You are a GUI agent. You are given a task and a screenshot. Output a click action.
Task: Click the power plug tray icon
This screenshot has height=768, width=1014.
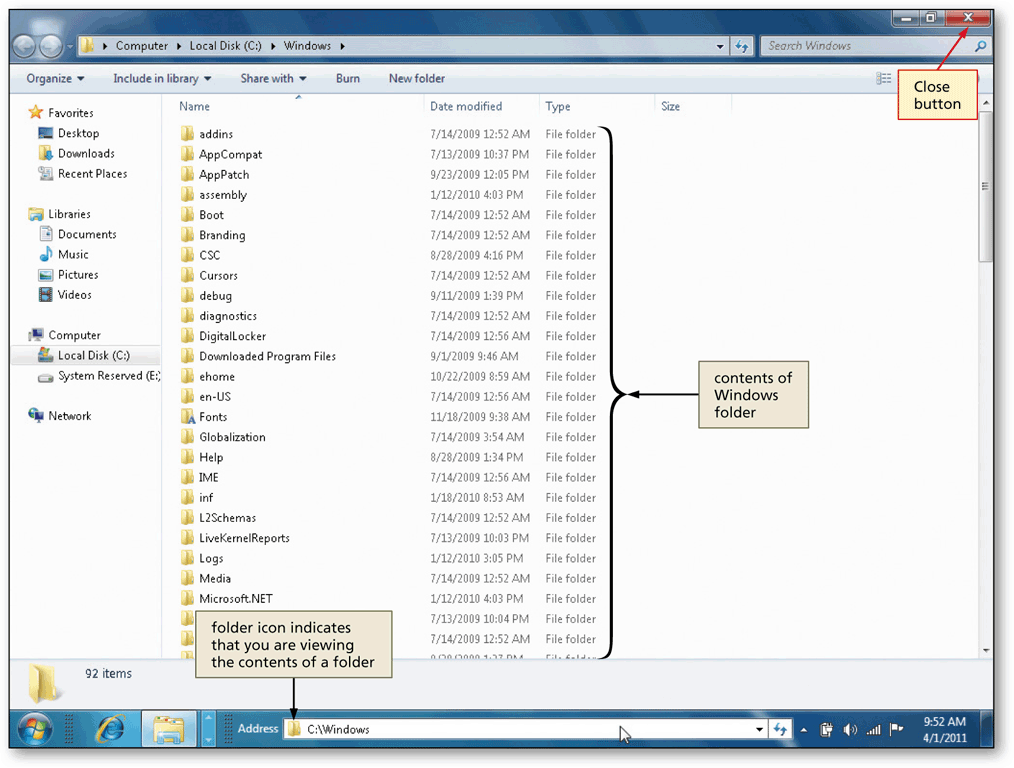click(826, 730)
